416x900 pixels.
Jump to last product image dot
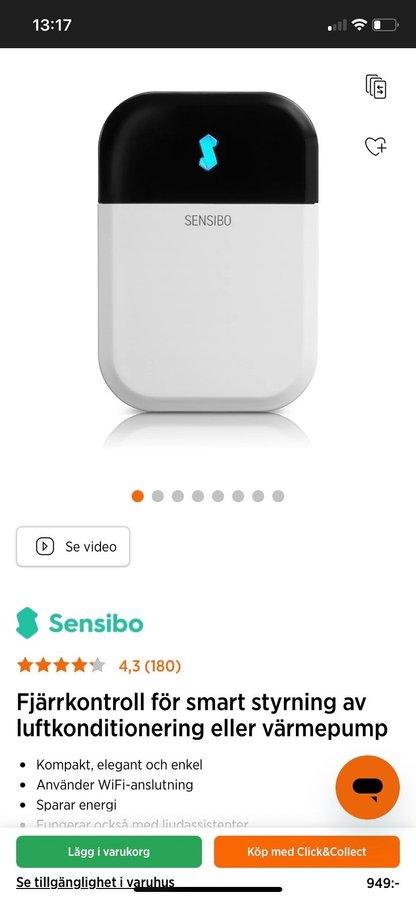click(278, 496)
